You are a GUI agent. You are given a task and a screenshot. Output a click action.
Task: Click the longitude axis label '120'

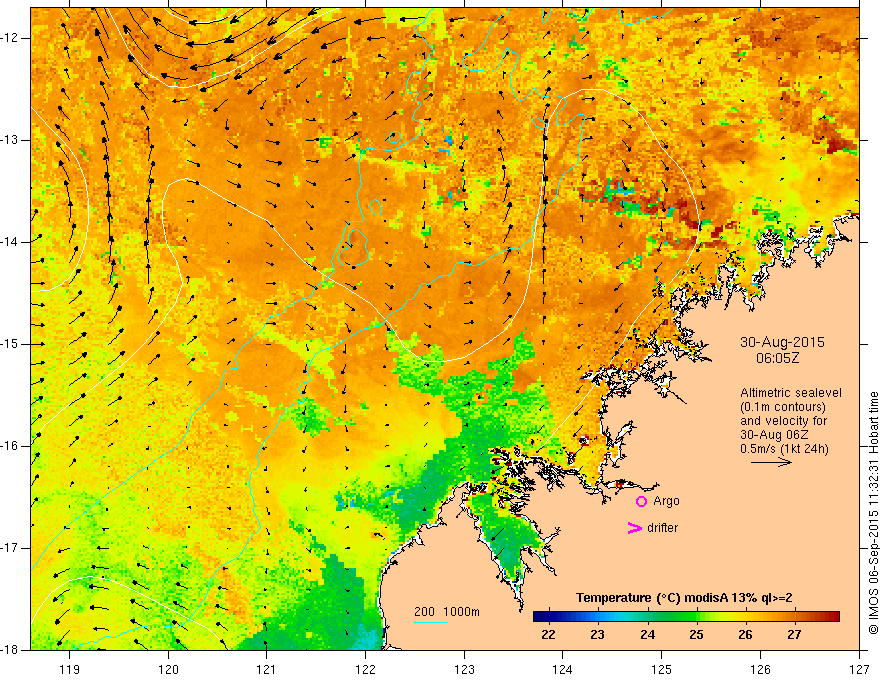[168, 669]
